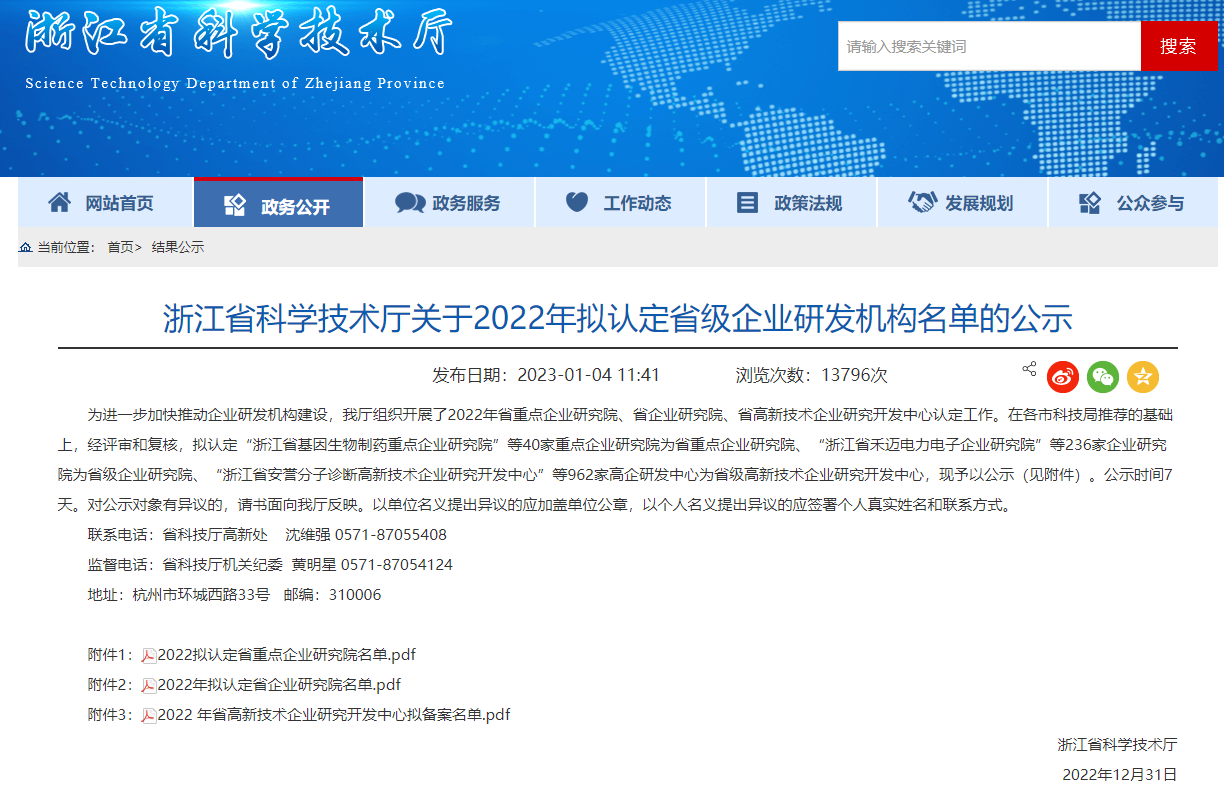Open the 发展规划 navigation tab

pyautogui.click(x=962, y=203)
